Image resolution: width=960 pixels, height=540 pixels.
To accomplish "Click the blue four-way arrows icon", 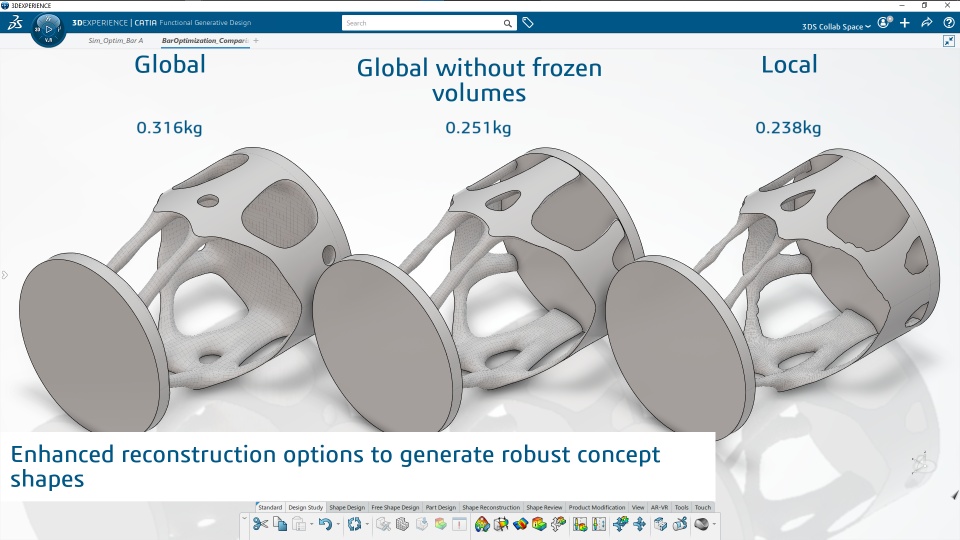I will [x=640, y=524].
